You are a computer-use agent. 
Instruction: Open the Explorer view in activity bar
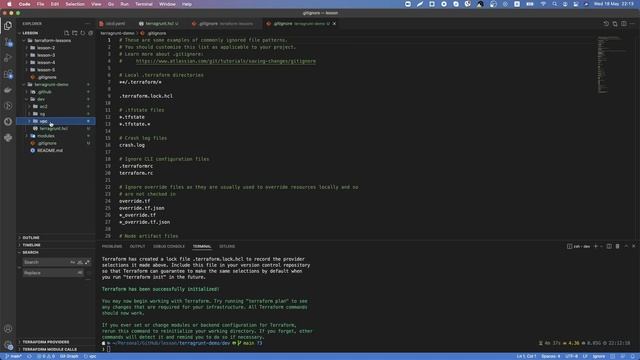(x=8, y=26)
